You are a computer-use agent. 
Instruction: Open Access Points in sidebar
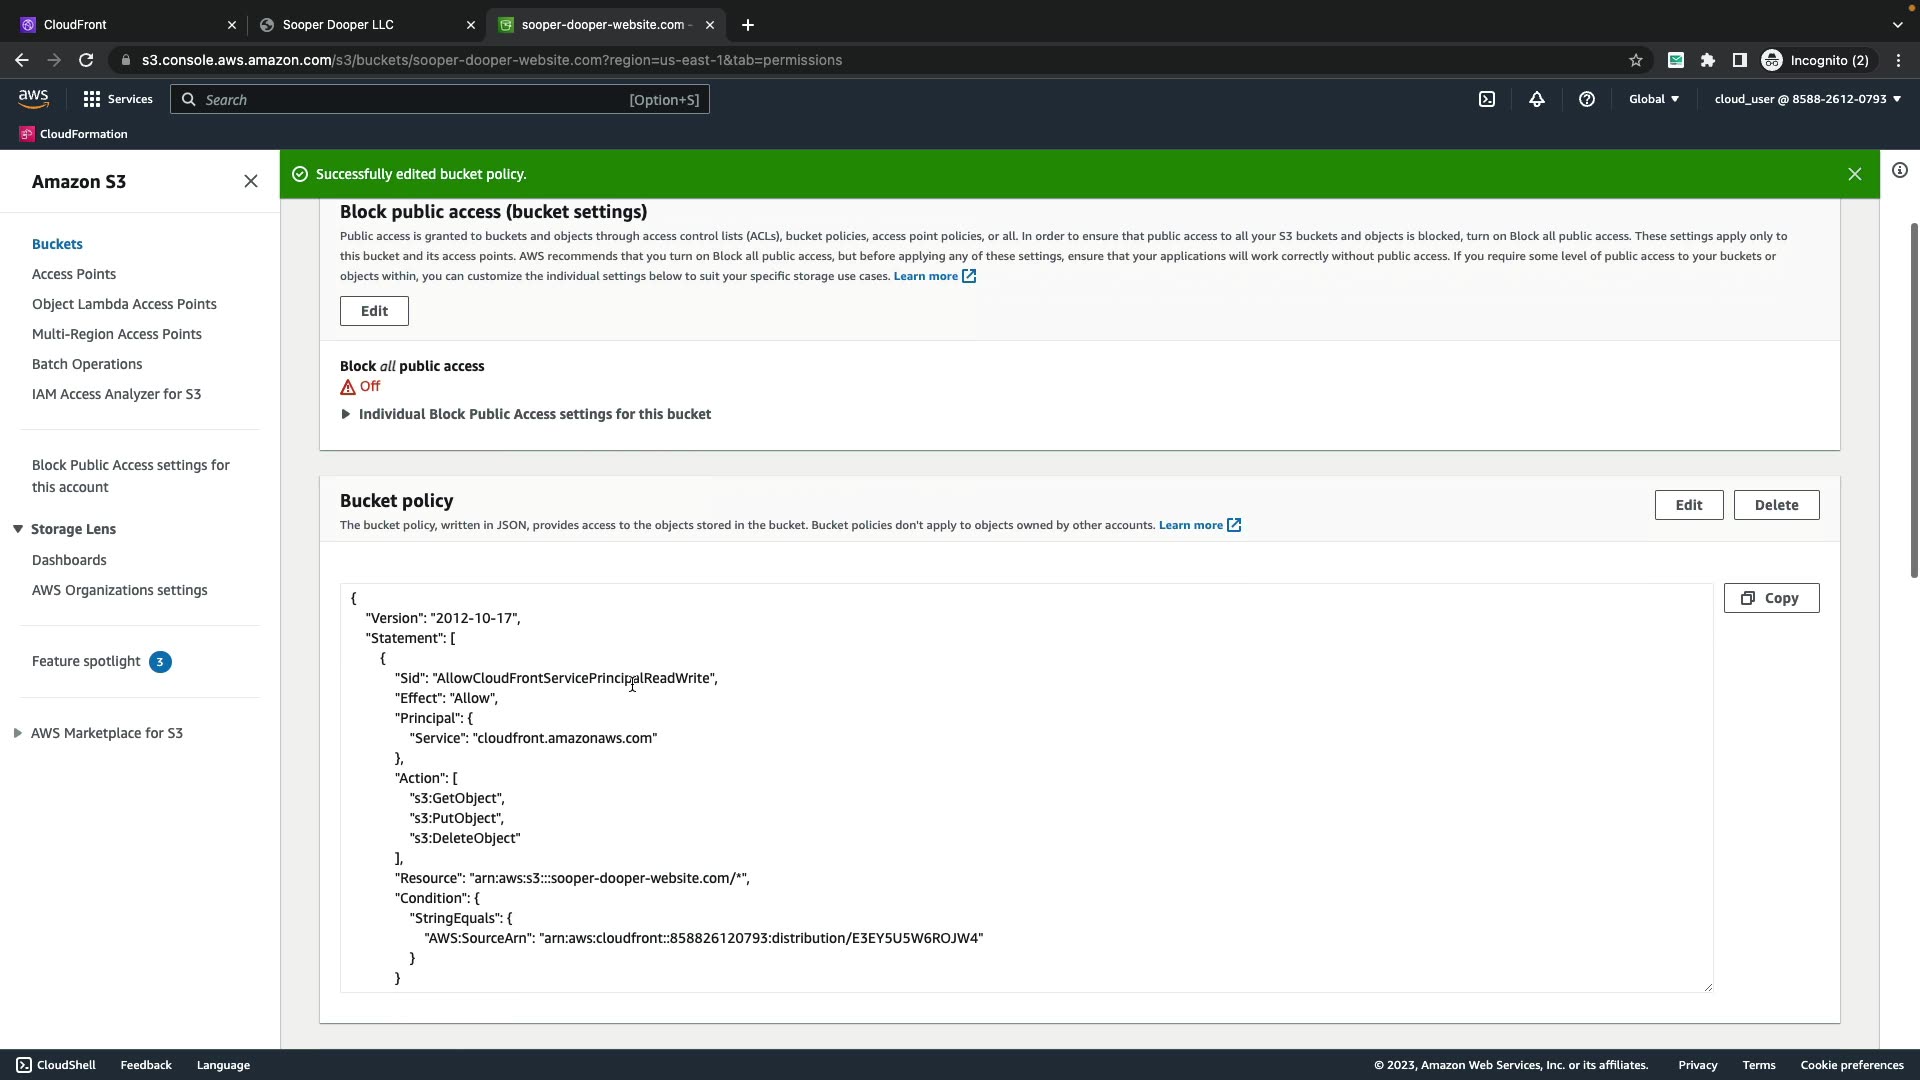pyautogui.click(x=74, y=274)
